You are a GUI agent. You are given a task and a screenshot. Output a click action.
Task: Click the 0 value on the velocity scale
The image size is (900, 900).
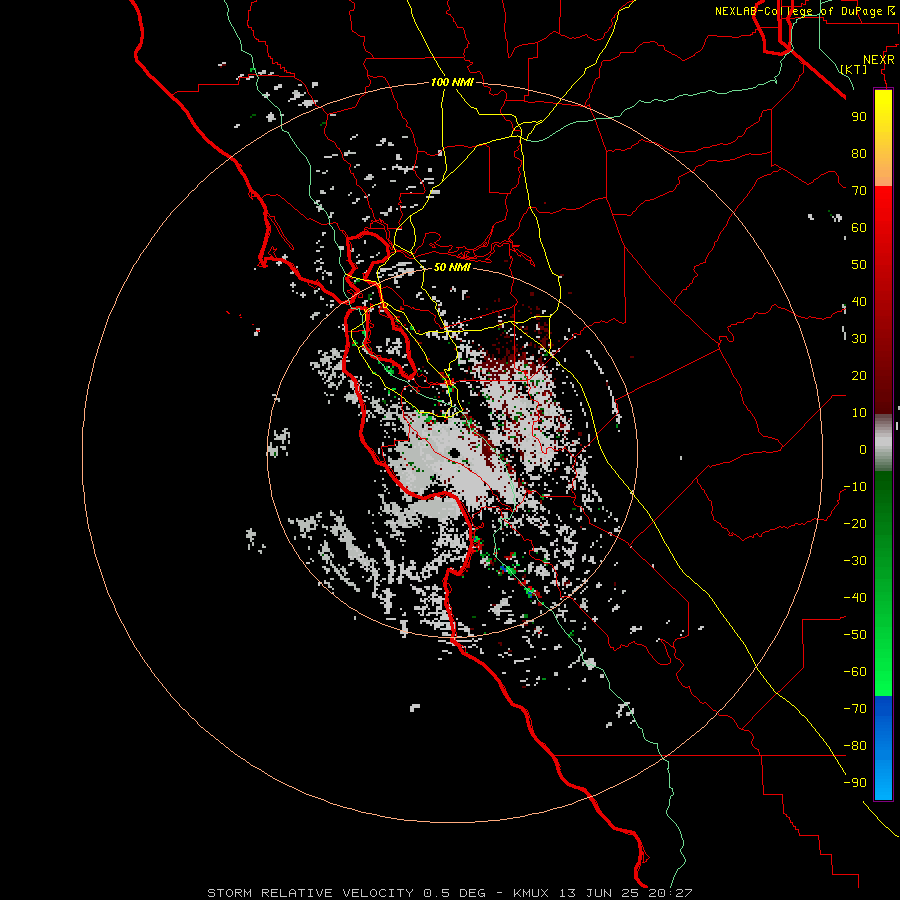(x=863, y=449)
